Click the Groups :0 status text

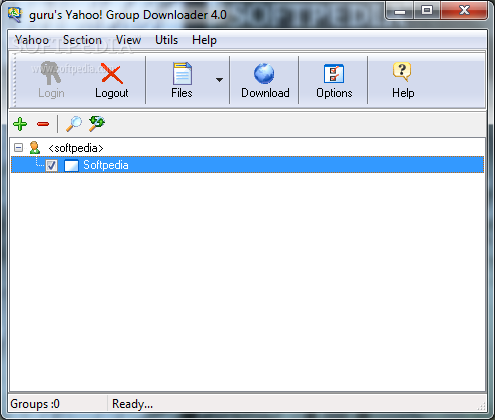tap(35, 404)
